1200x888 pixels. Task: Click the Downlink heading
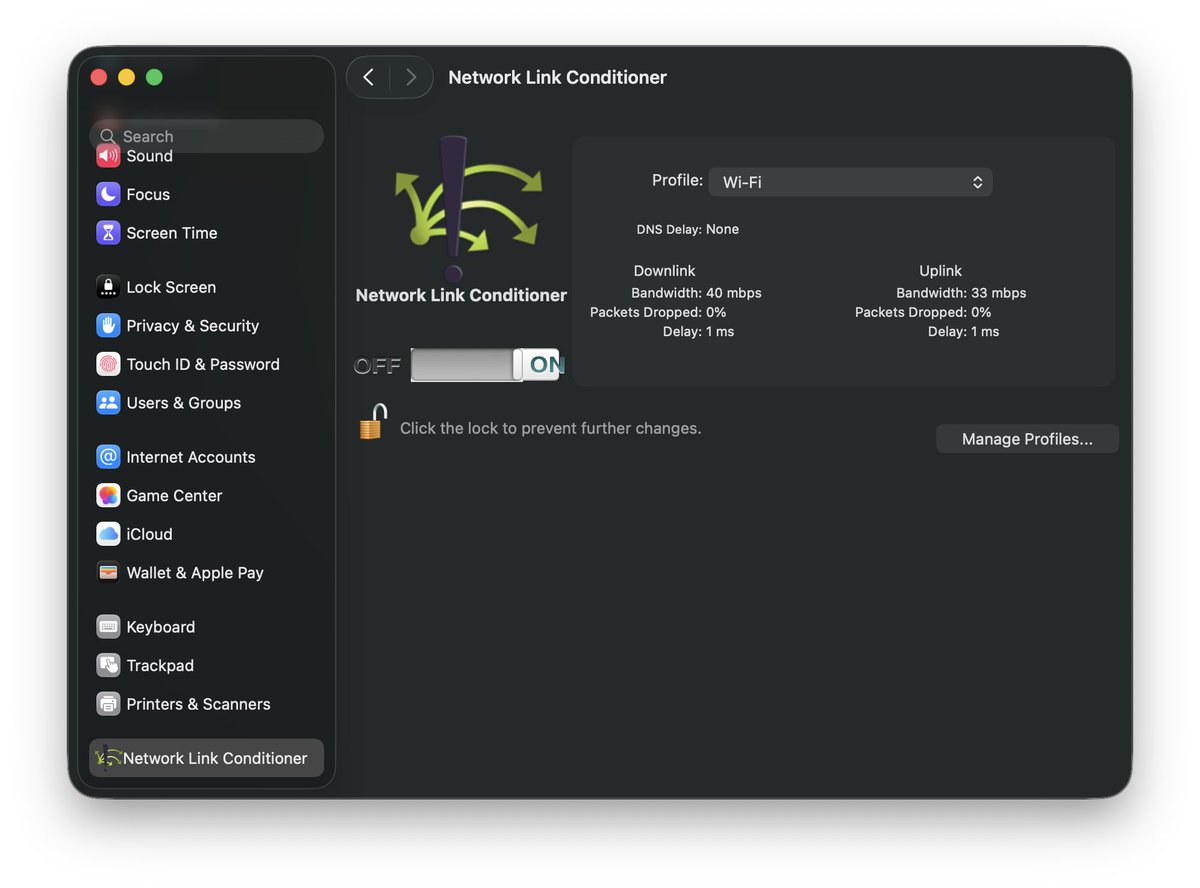click(664, 271)
